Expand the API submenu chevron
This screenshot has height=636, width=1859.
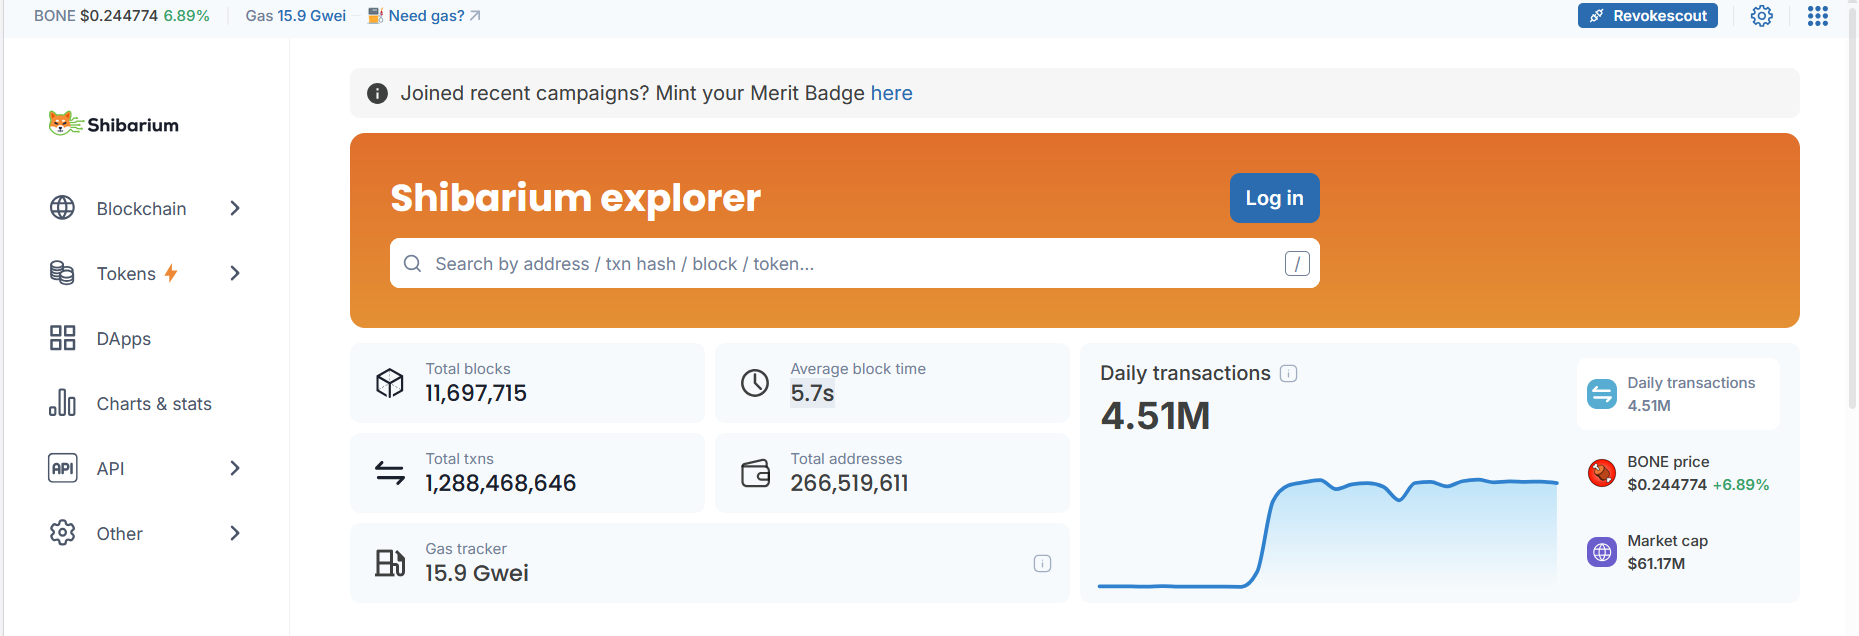click(x=235, y=468)
